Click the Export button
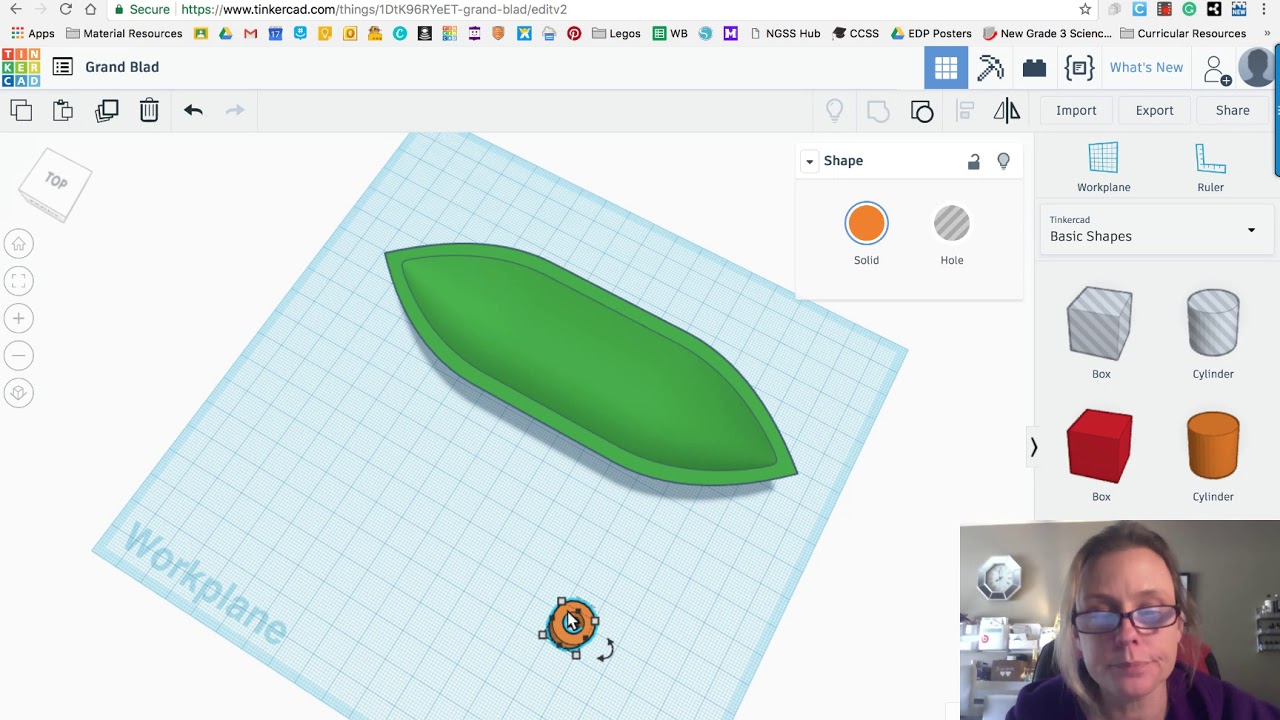The image size is (1280, 720). pyautogui.click(x=1154, y=110)
